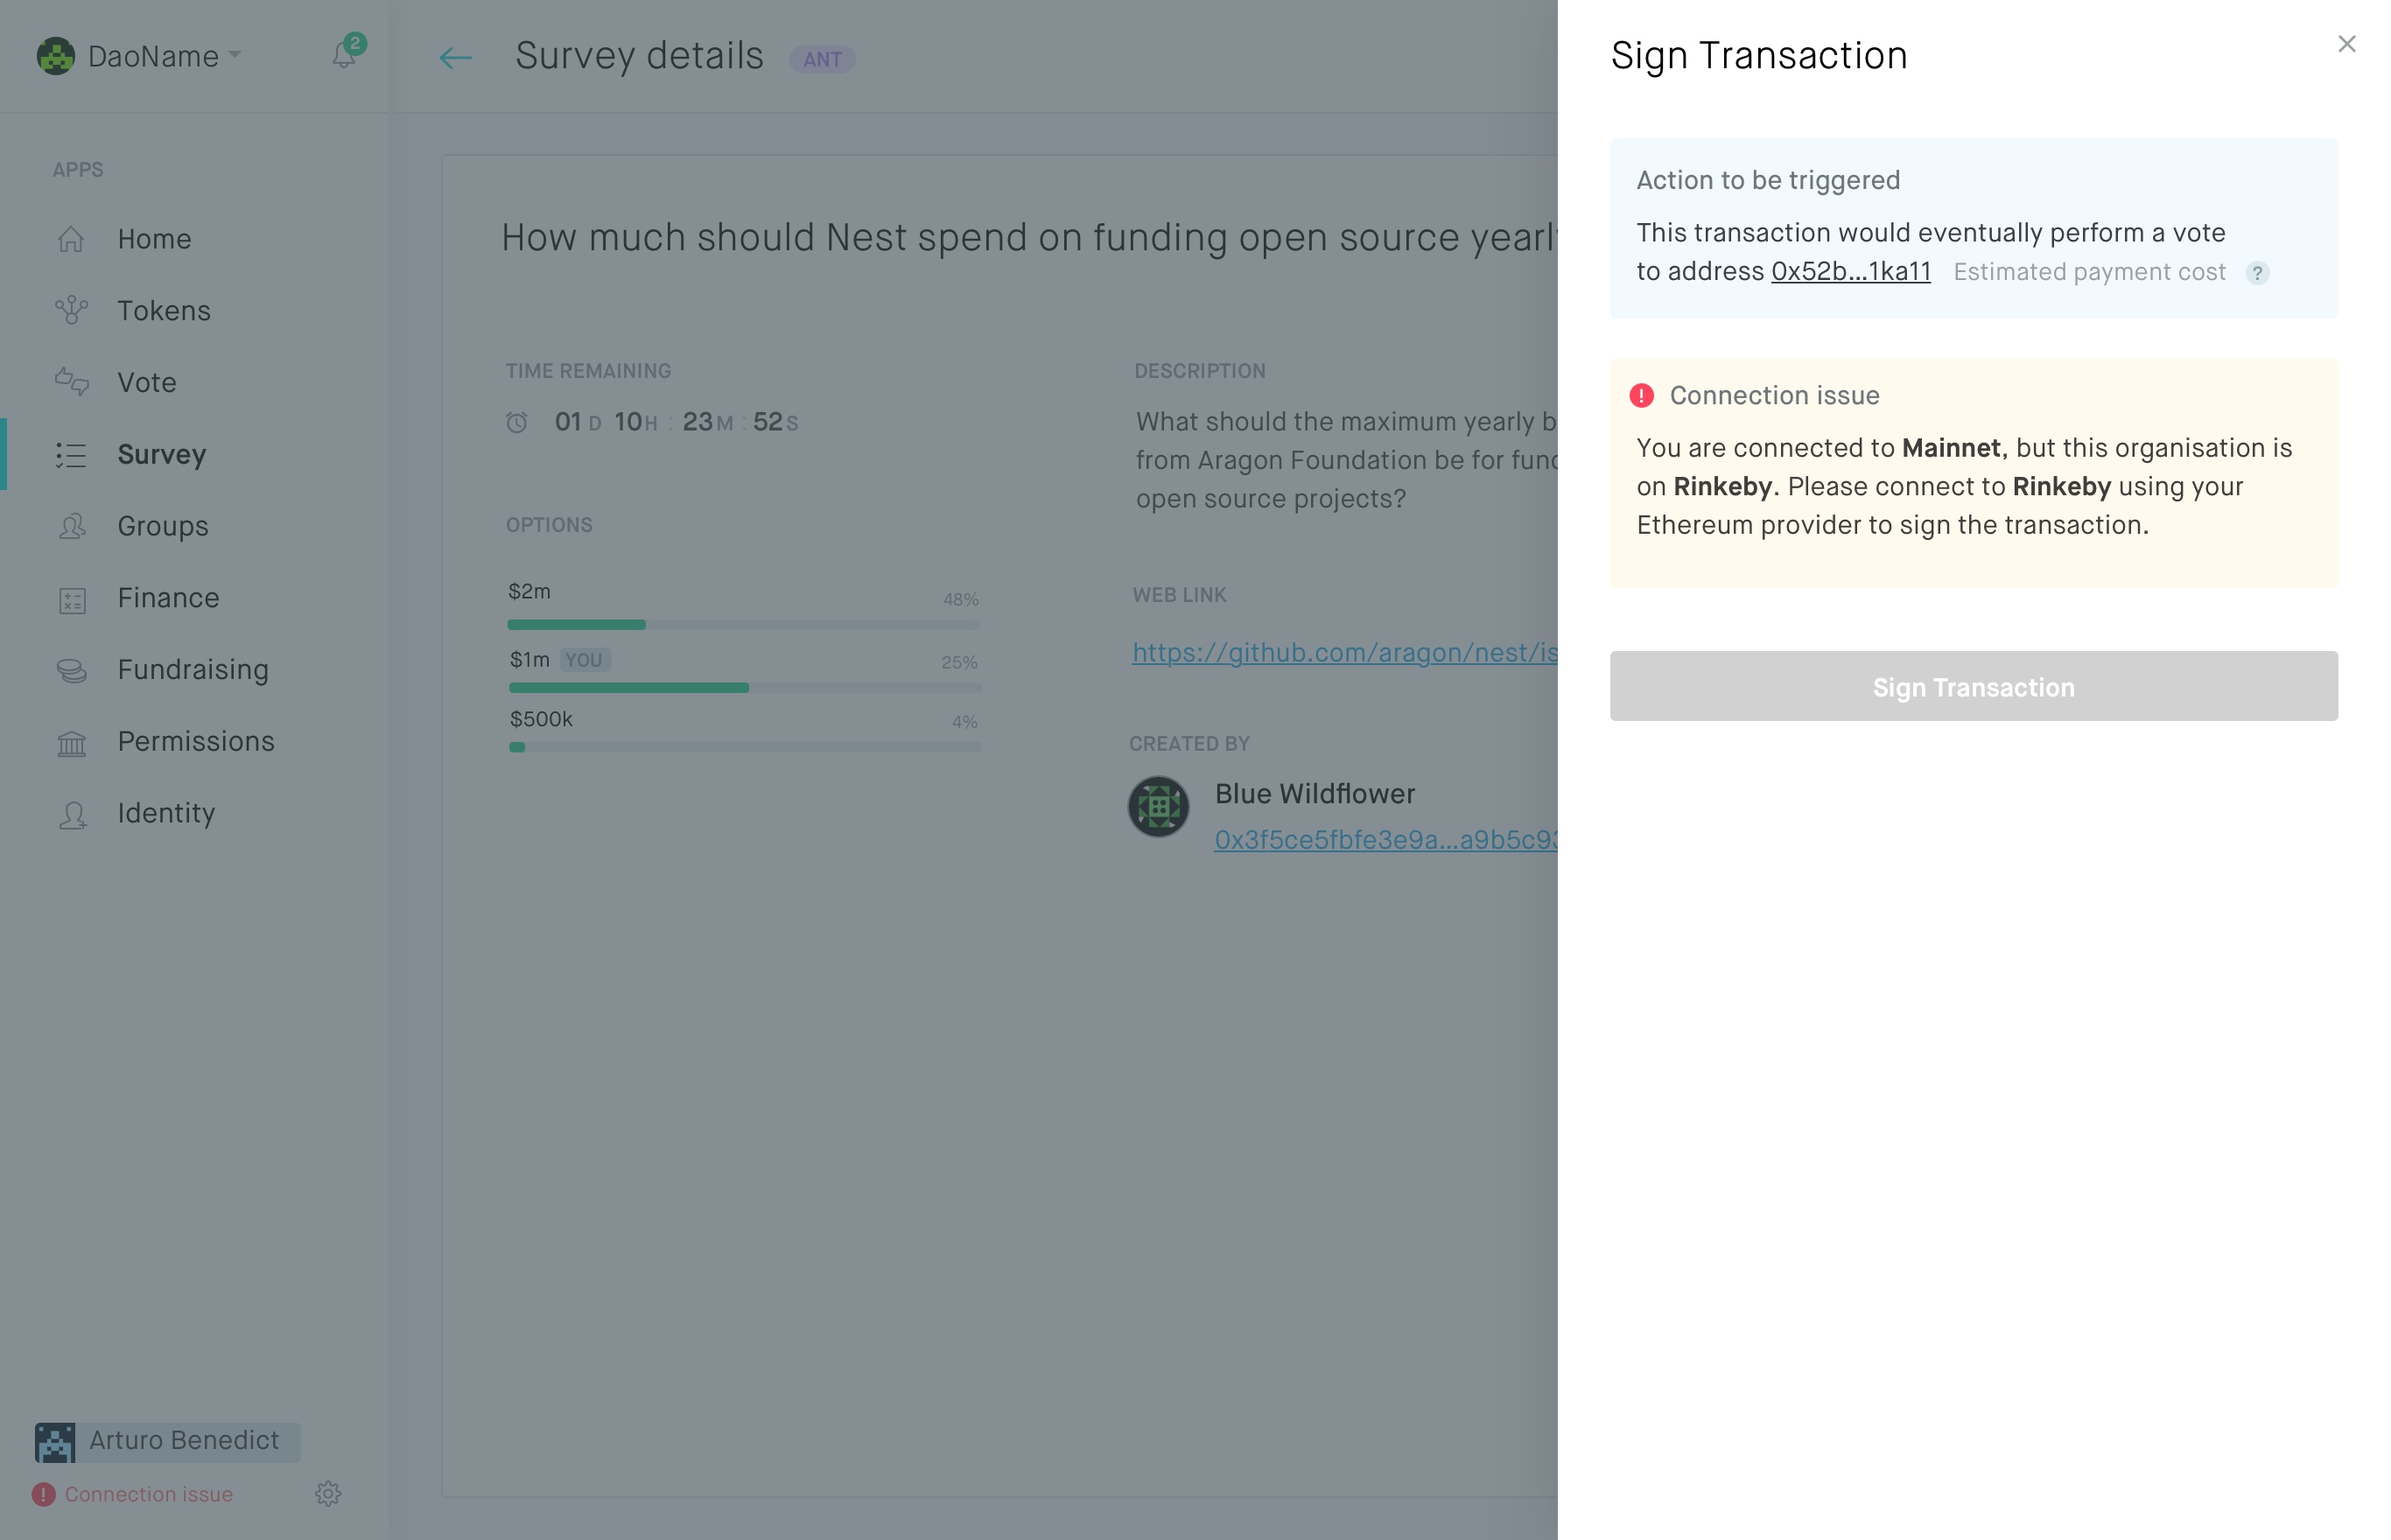The height and width of the screenshot is (1540, 2391).
Task: Click the "48%" value on $2m option
Action: pos(960,600)
